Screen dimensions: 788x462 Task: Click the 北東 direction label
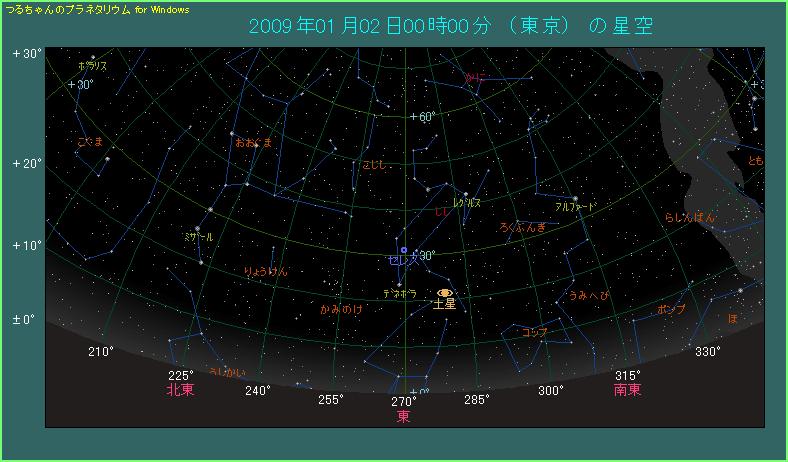[180, 390]
